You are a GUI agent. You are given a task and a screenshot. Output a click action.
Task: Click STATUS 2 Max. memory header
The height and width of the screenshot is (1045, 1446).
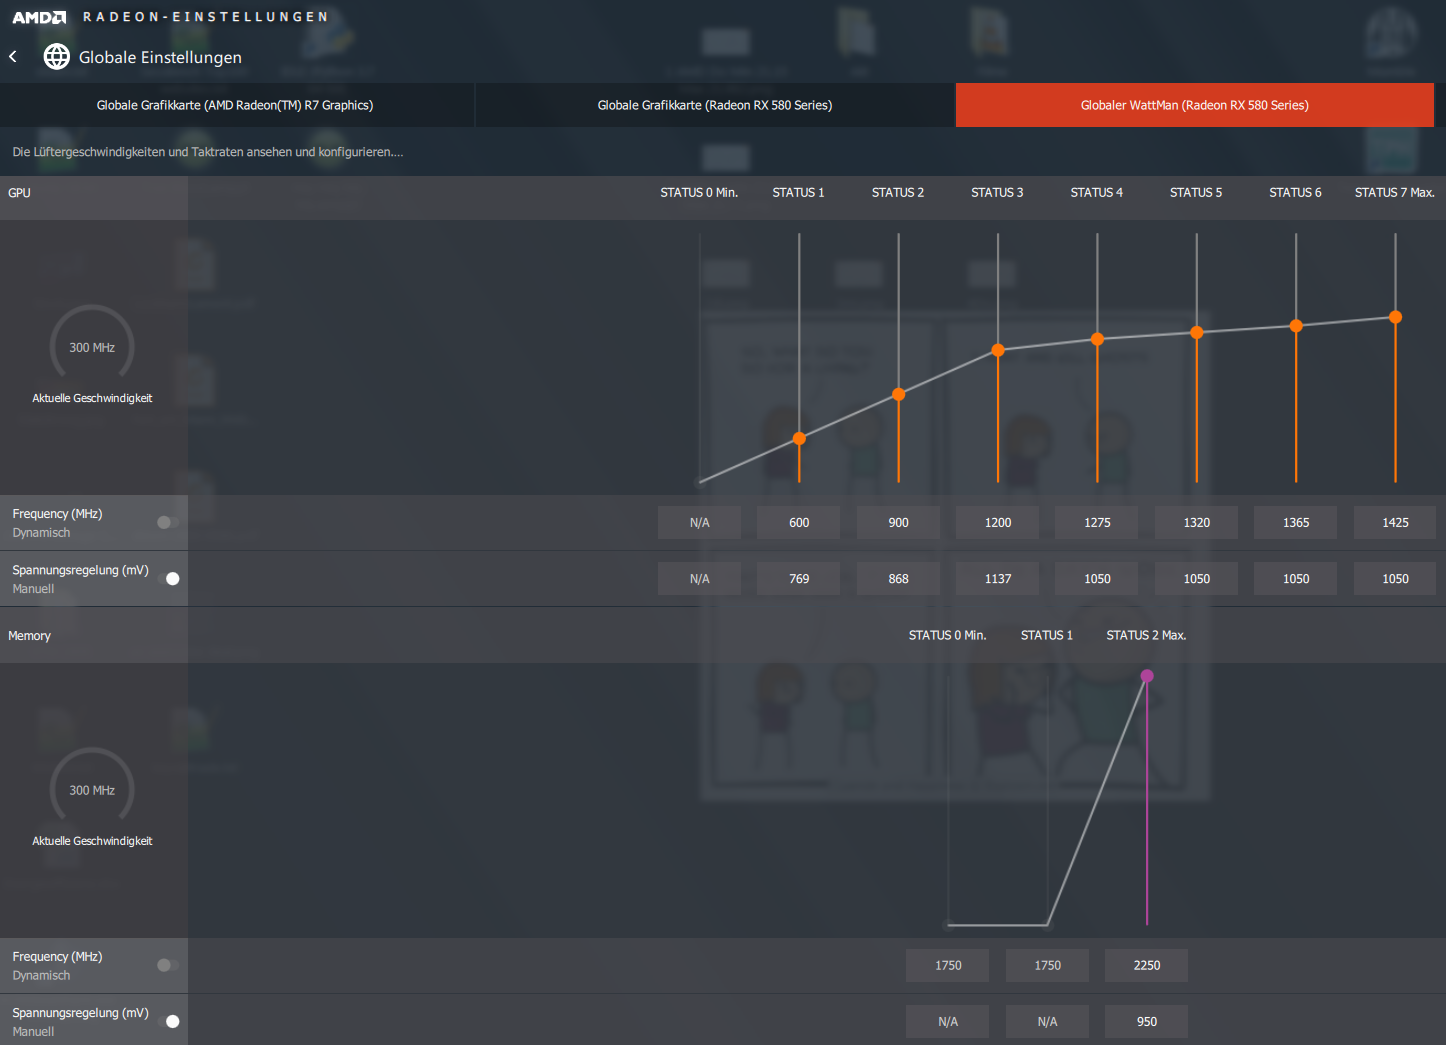click(x=1146, y=636)
